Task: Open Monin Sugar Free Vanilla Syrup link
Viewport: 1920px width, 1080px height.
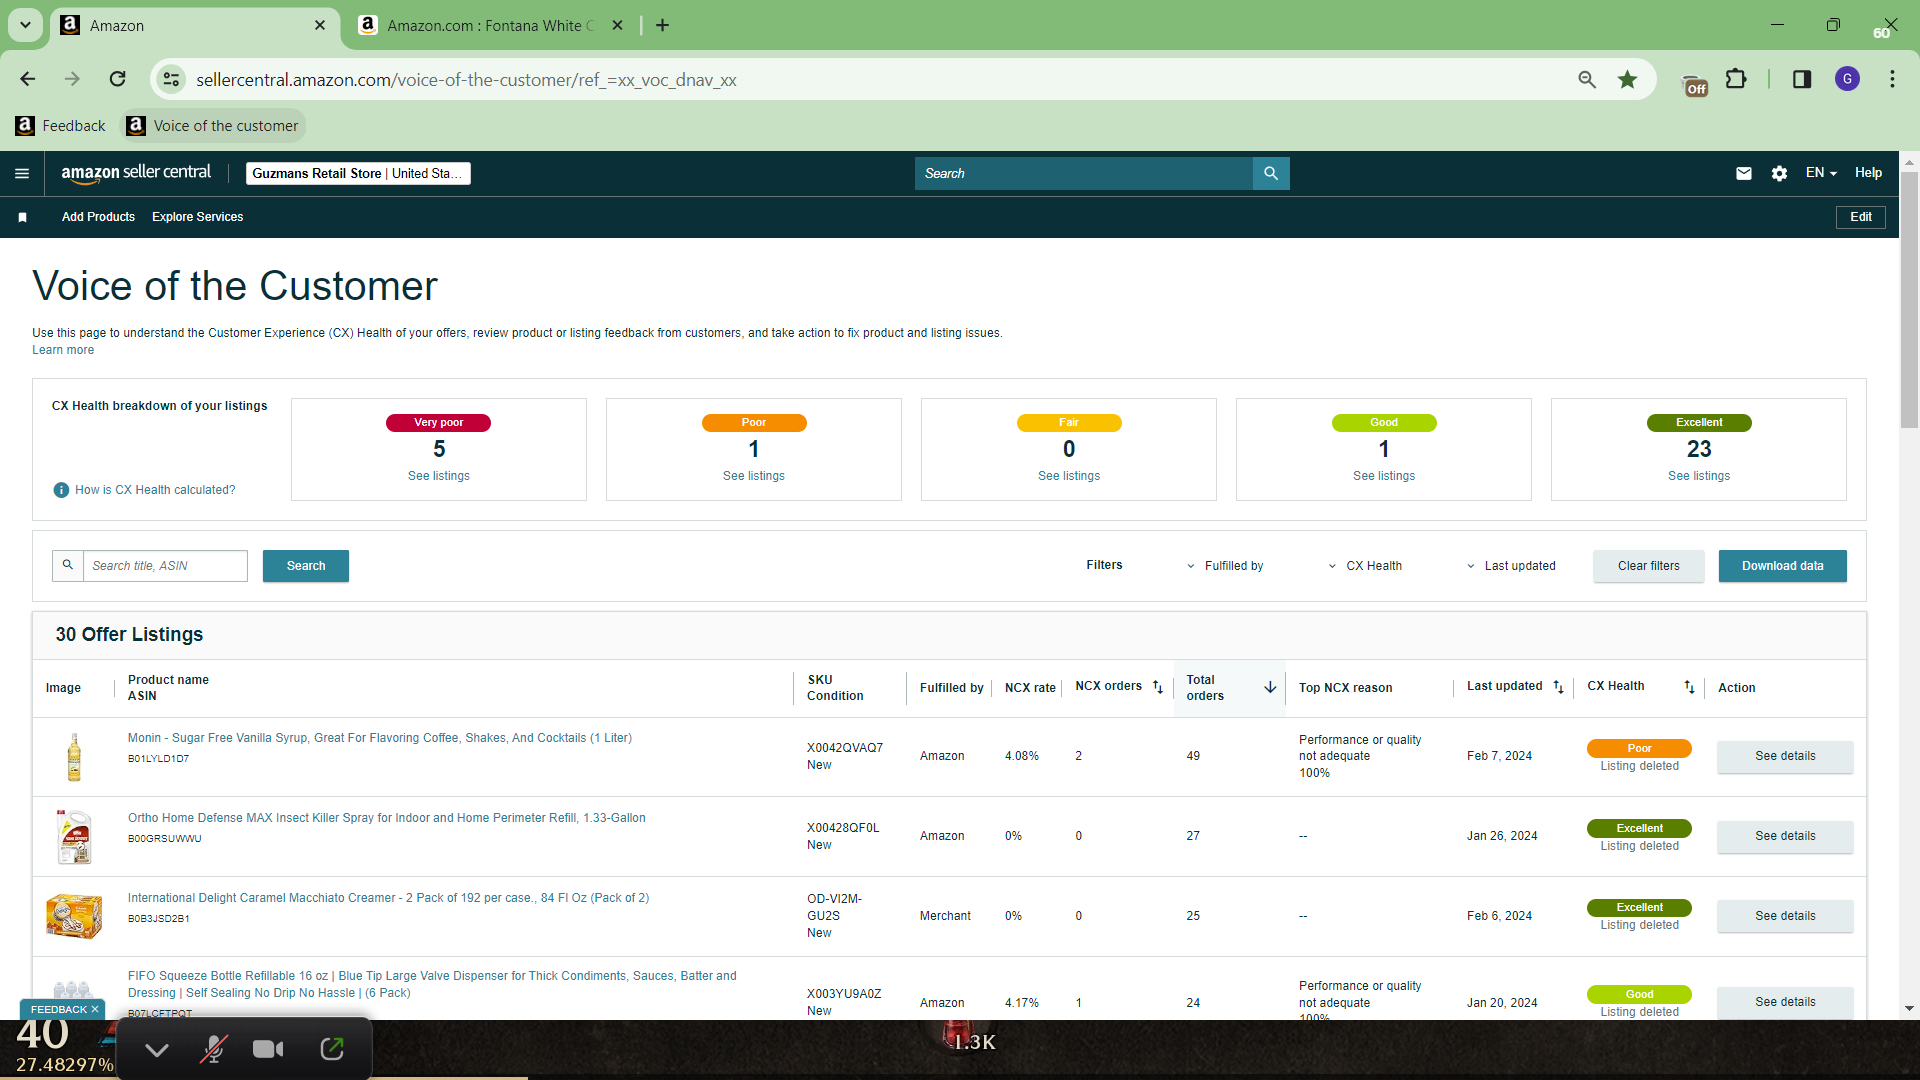Action: point(380,738)
